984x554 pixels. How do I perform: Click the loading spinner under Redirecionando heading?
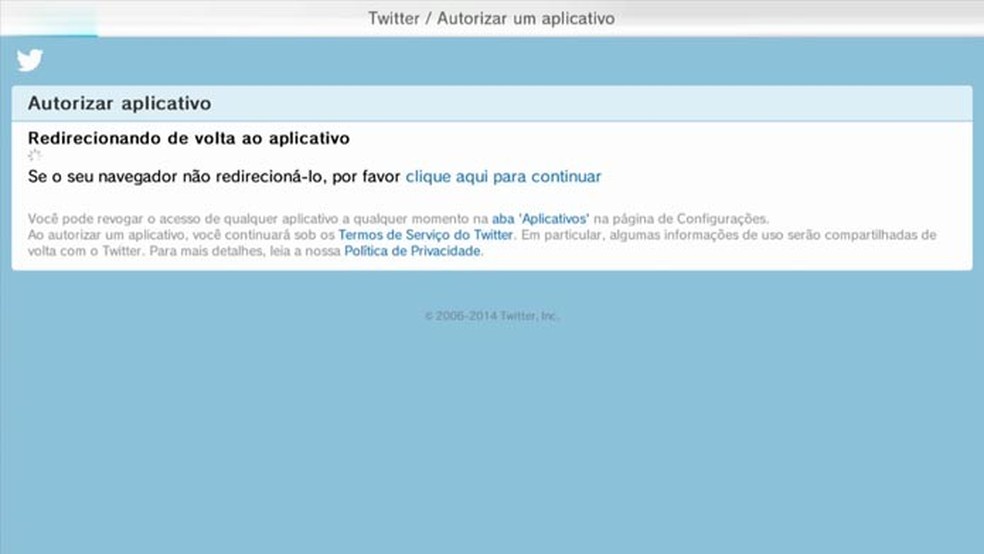click(x=34, y=155)
